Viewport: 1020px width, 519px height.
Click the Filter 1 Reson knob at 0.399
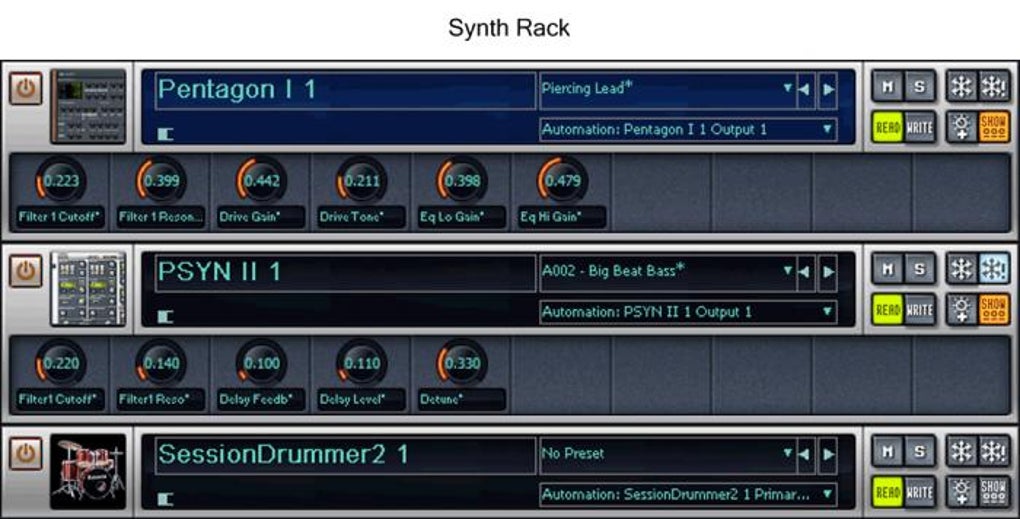pyautogui.click(x=161, y=181)
